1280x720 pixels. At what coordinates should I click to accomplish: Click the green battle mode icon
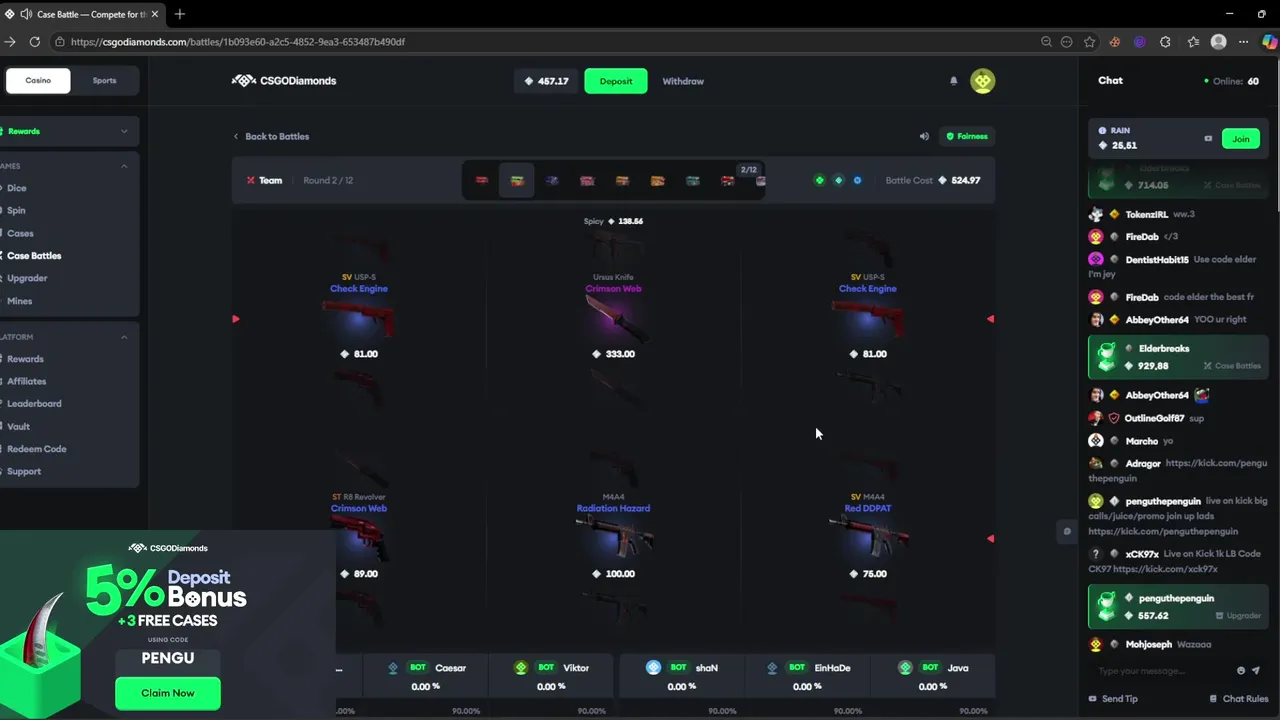pos(820,180)
